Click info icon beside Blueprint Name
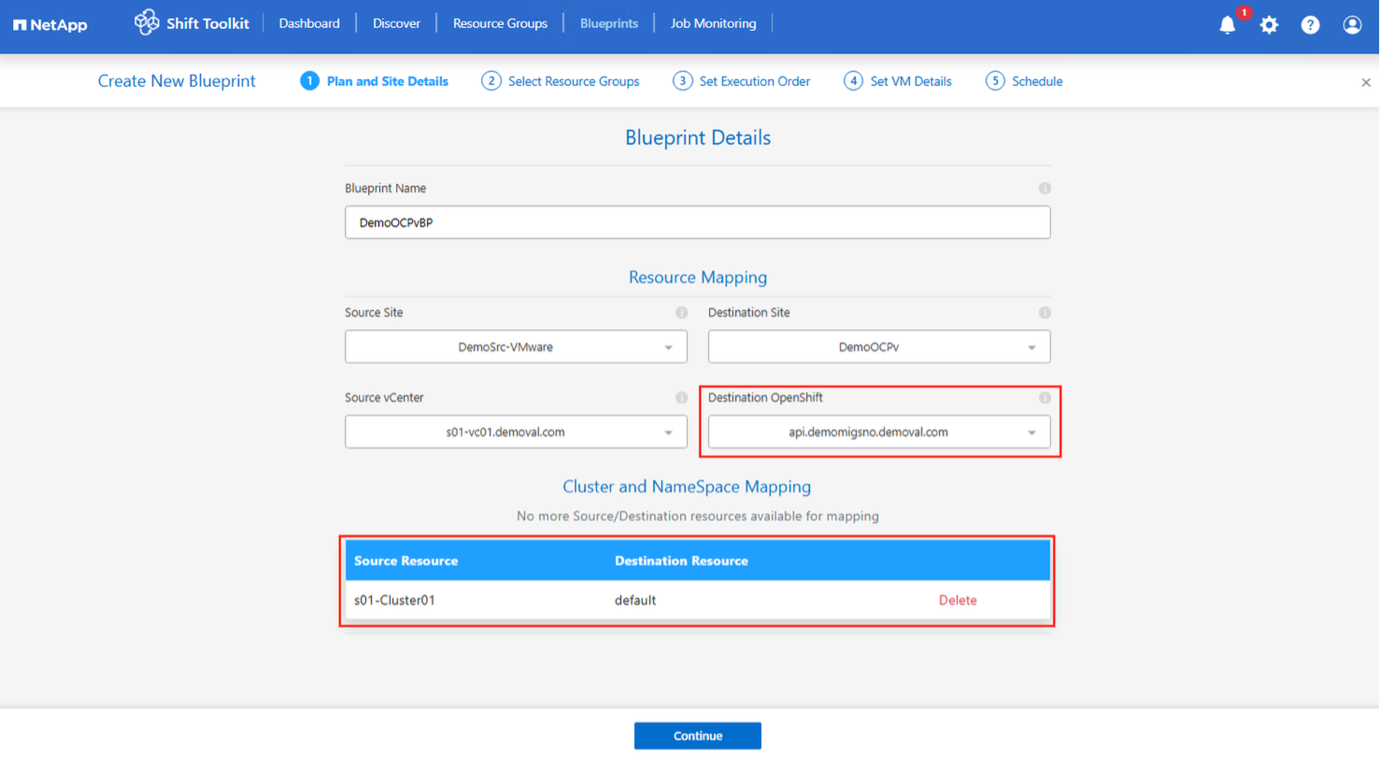Screen dimensions: 1384x760 (x=1044, y=188)
